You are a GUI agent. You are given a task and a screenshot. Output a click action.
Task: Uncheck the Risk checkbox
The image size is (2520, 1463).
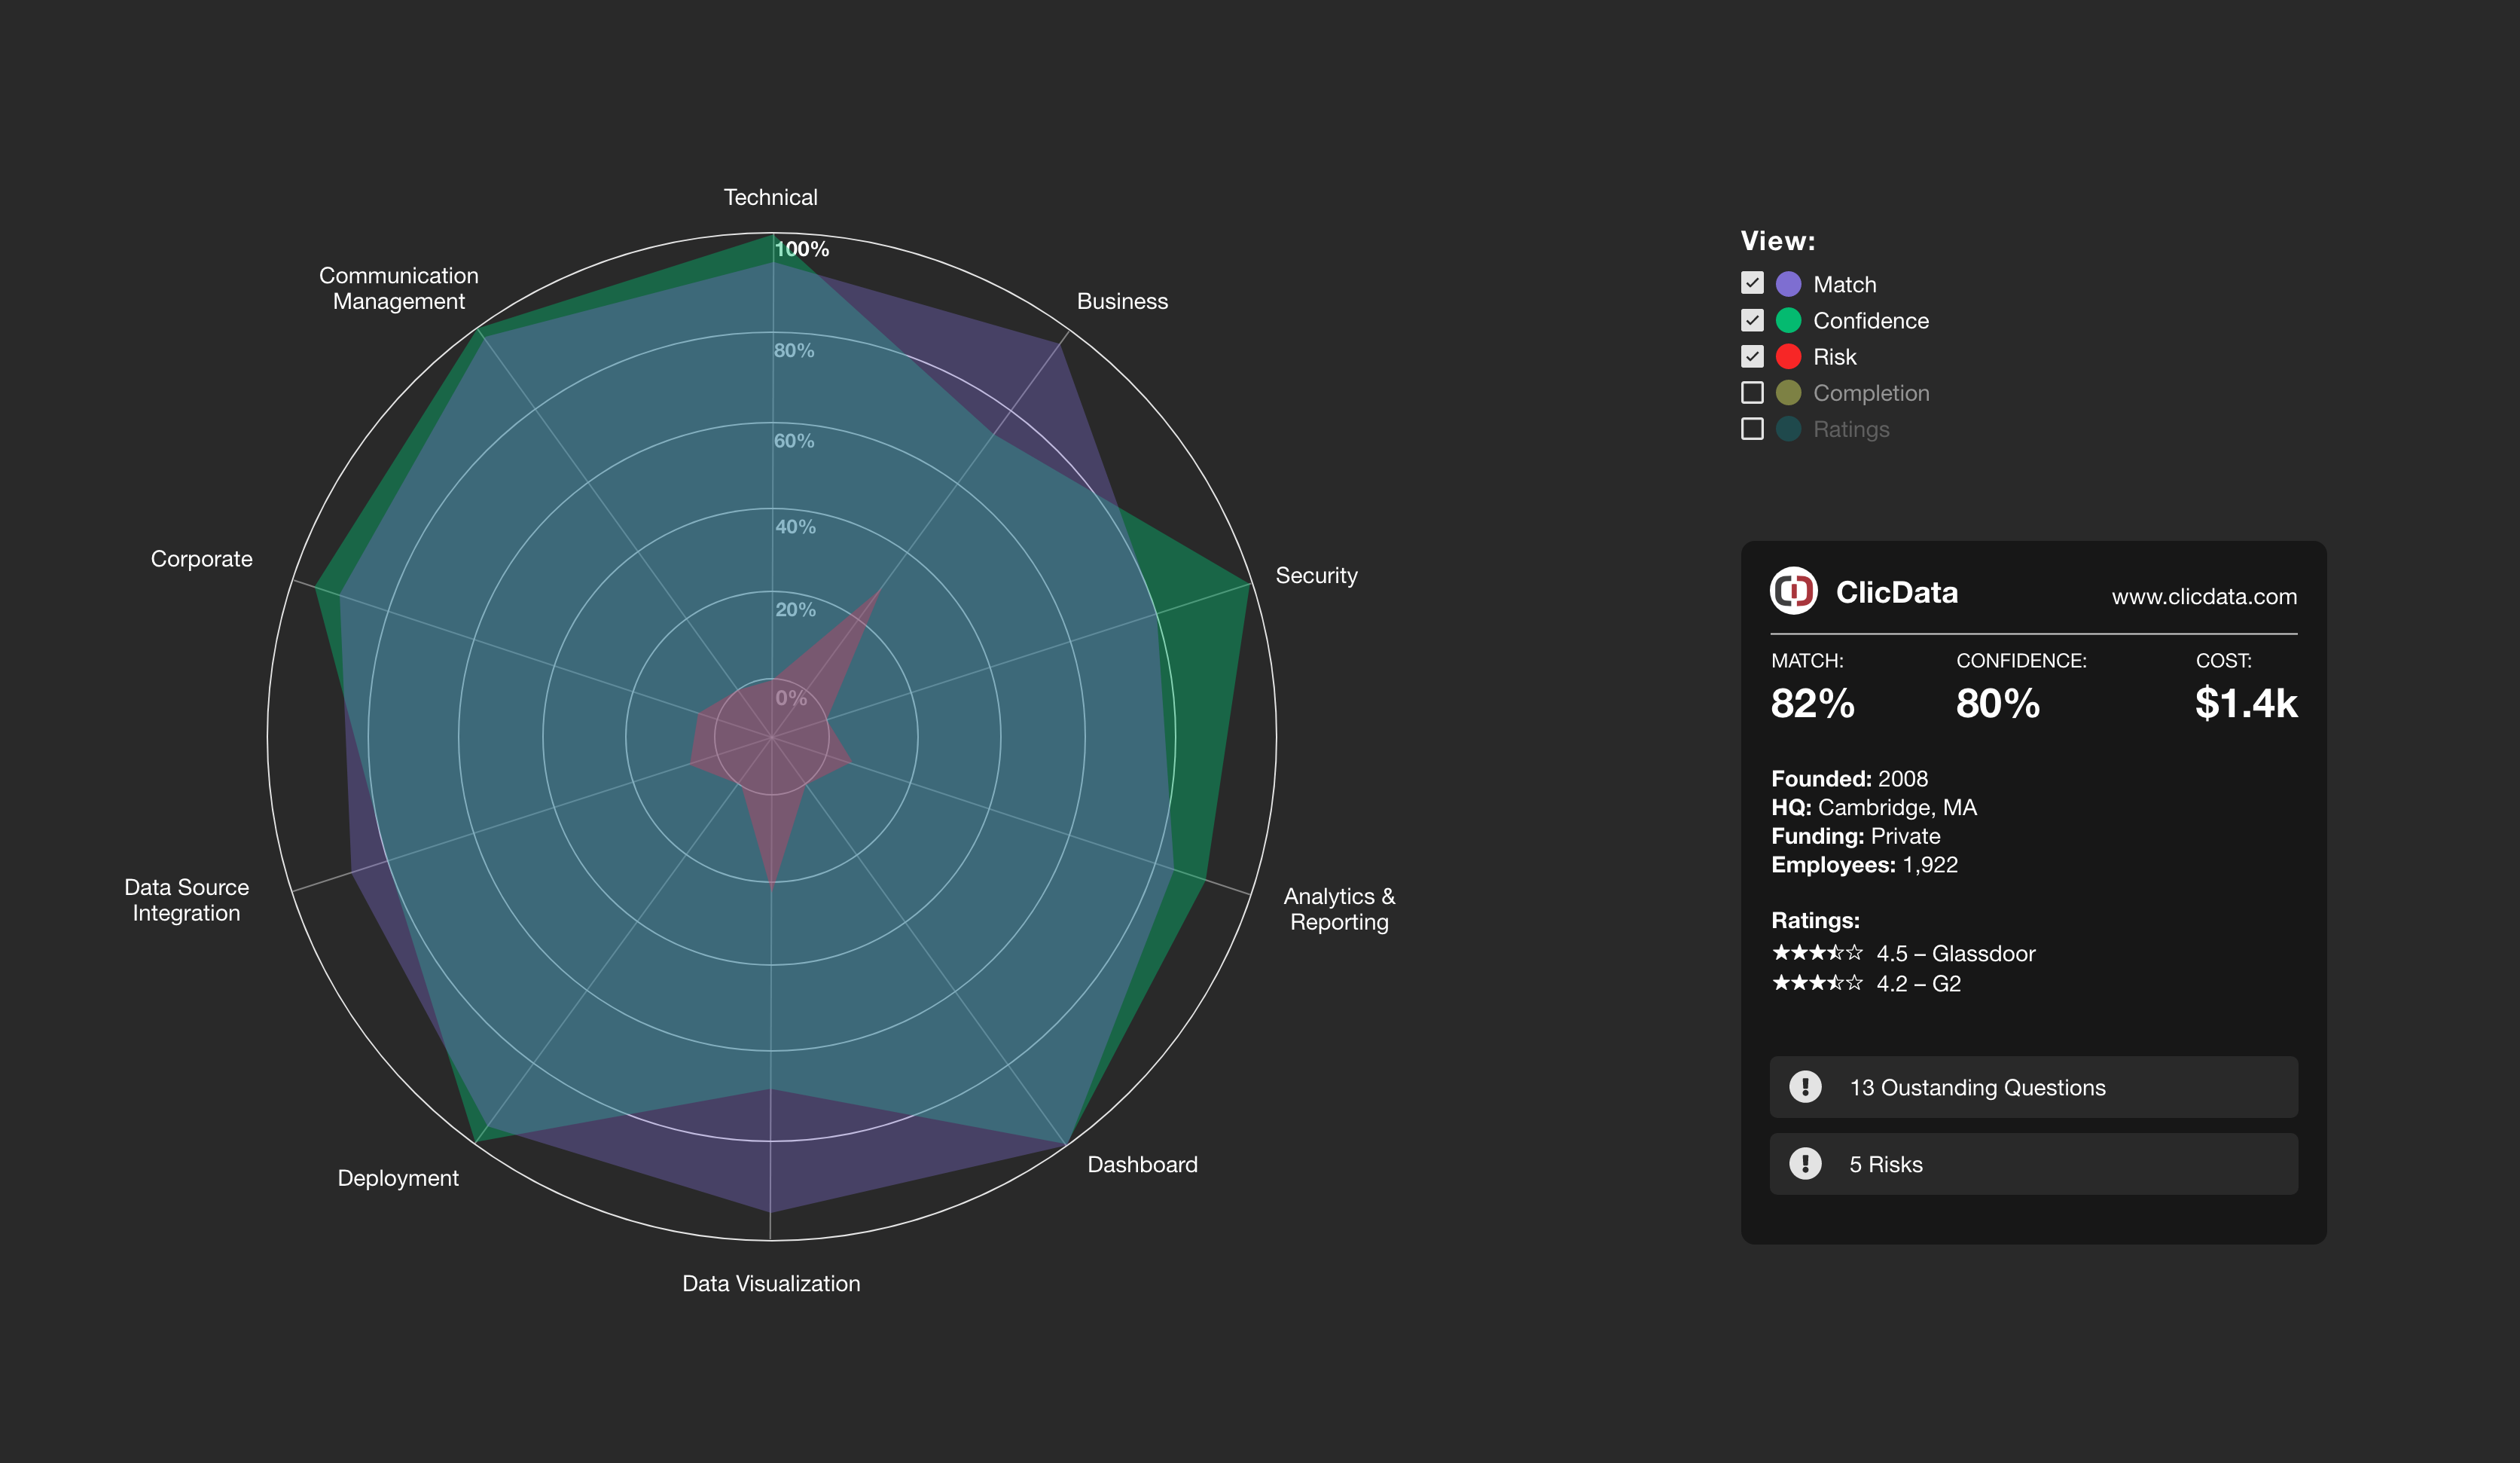1752,356
